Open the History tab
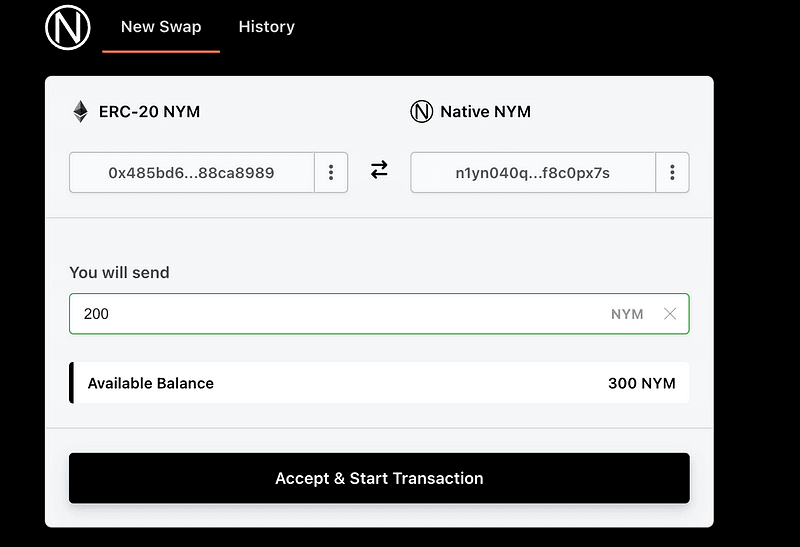Viewport: 800px width, 547px height. (266, 27)
